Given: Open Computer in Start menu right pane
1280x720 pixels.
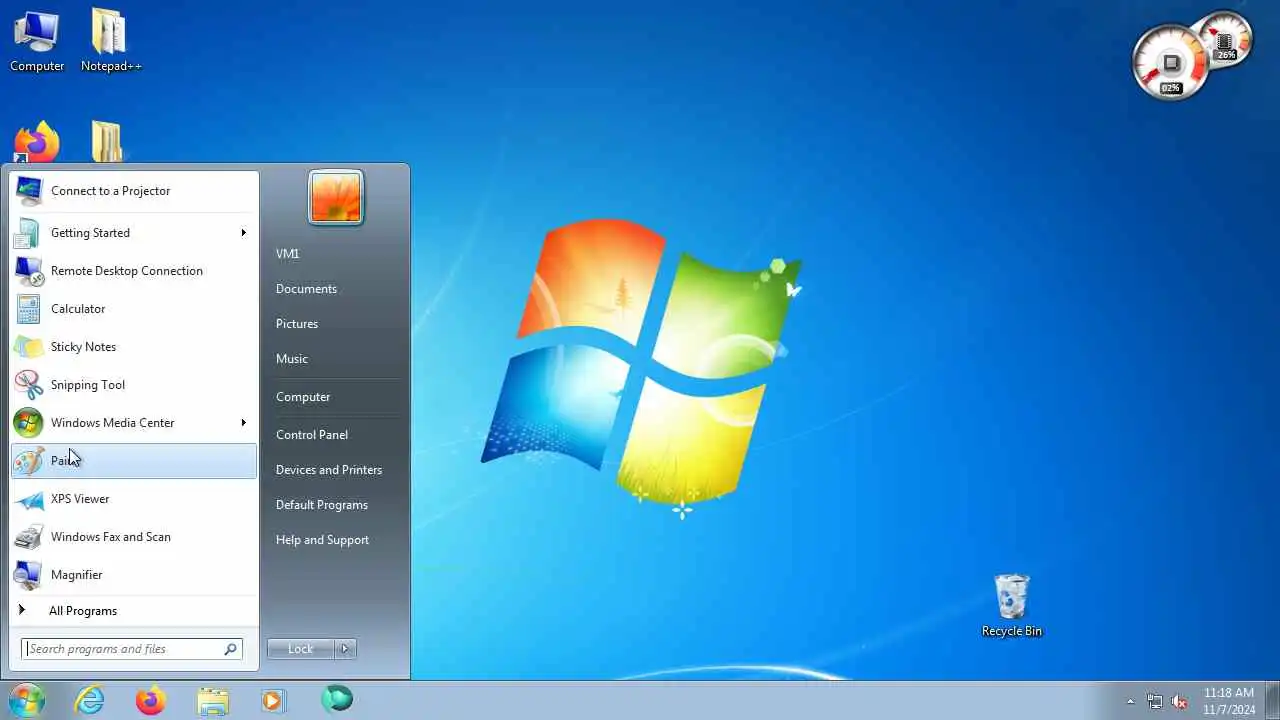Looking at the screenshot, I should [303, 397].
